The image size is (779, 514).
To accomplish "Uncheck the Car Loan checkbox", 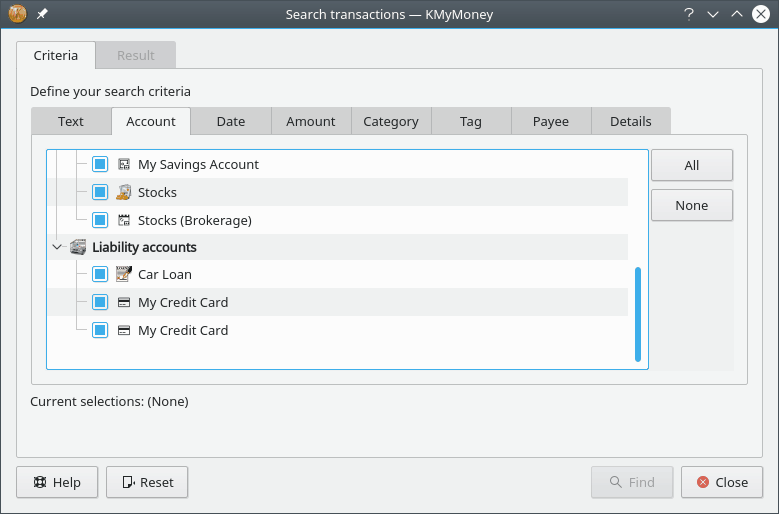I will tap(100, 274).
